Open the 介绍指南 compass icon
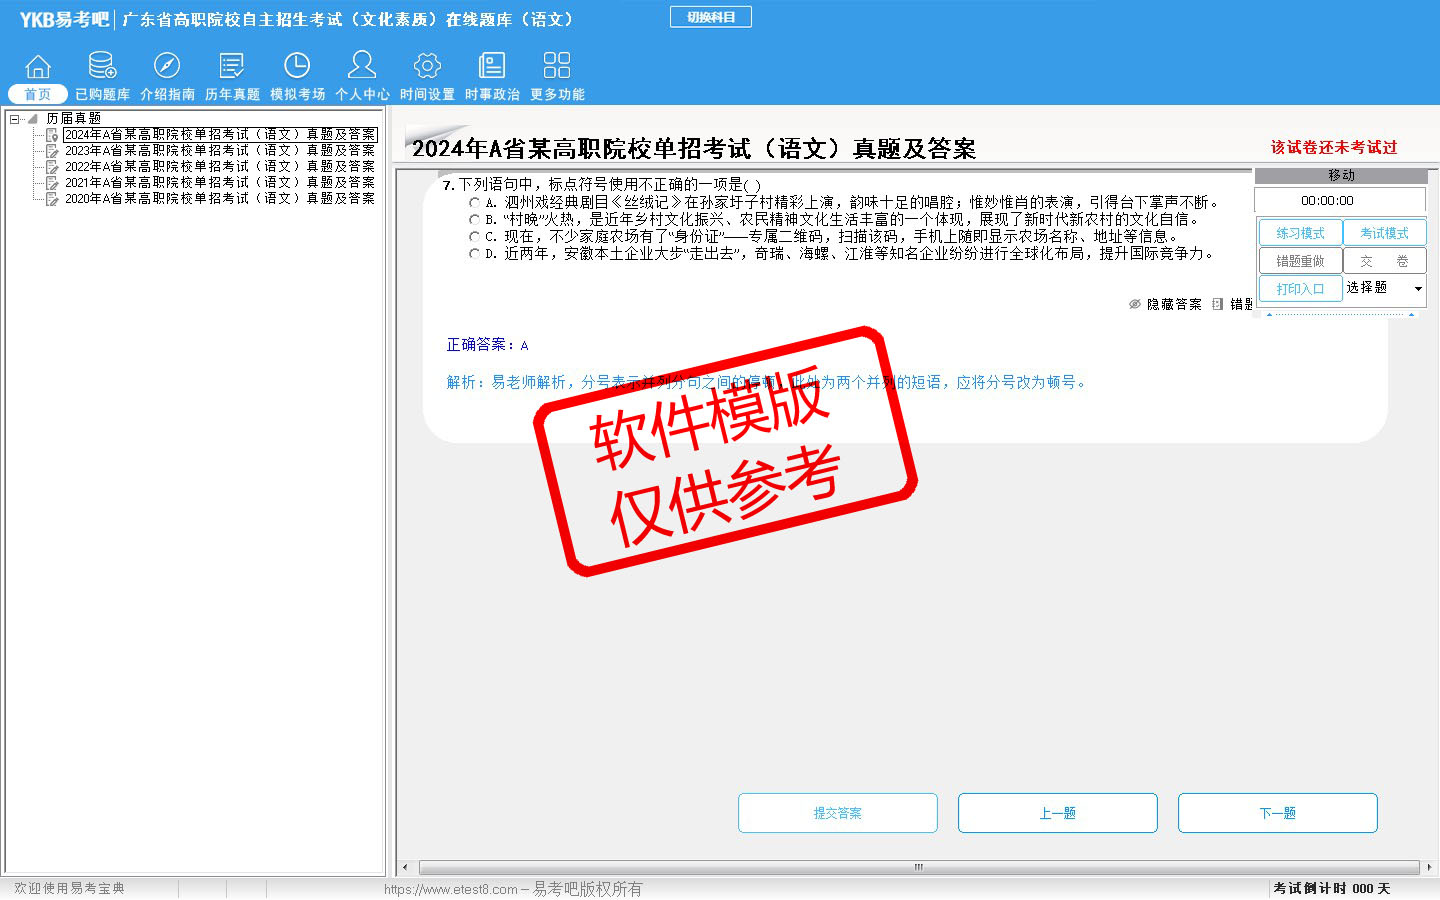 coord(167,67)
